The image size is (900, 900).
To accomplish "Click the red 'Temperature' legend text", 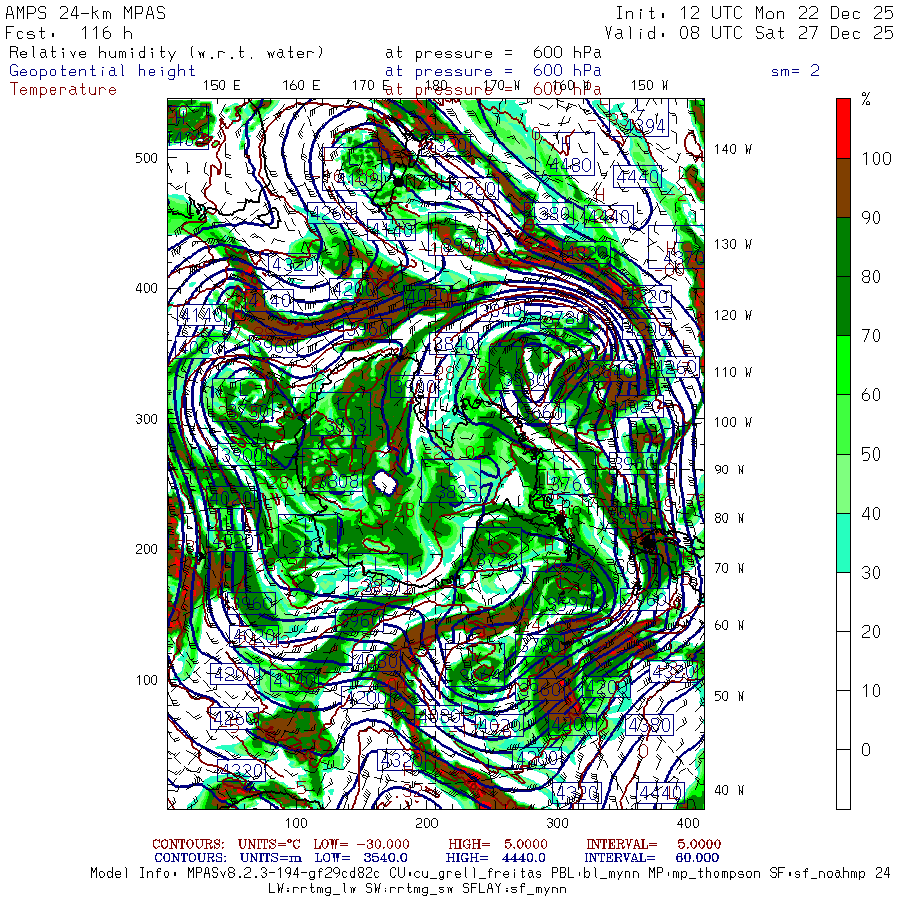I will point(63,89).
